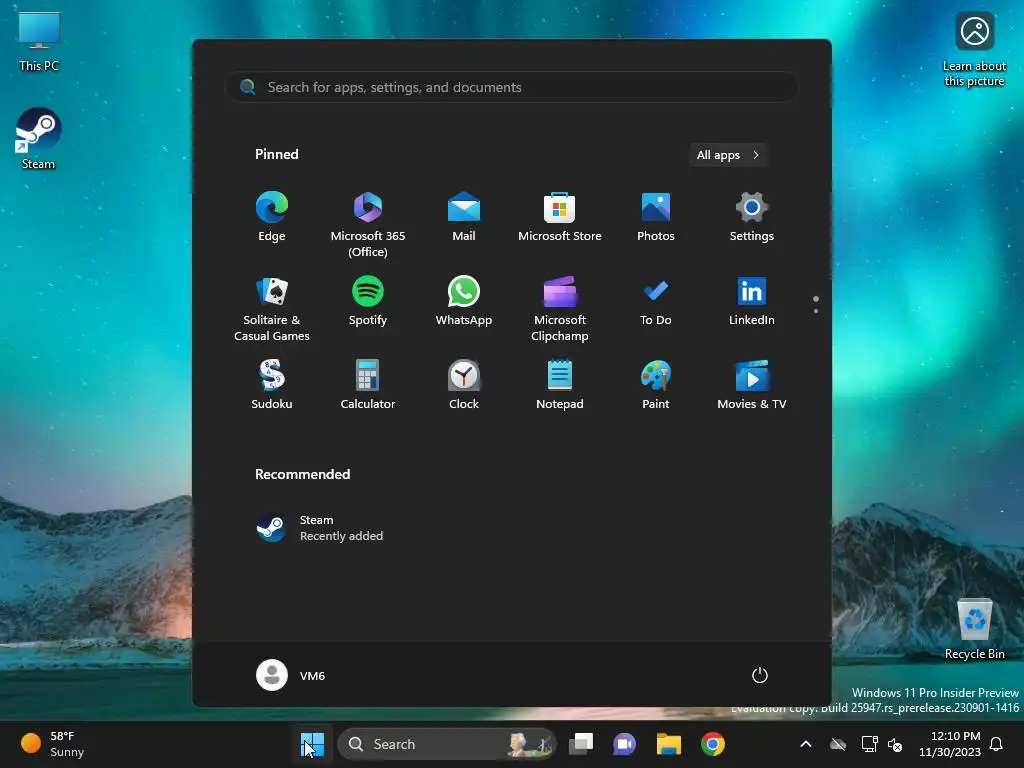Start the Sudoku game
This screenshot has width=1024, height=768.
point(272,385)
